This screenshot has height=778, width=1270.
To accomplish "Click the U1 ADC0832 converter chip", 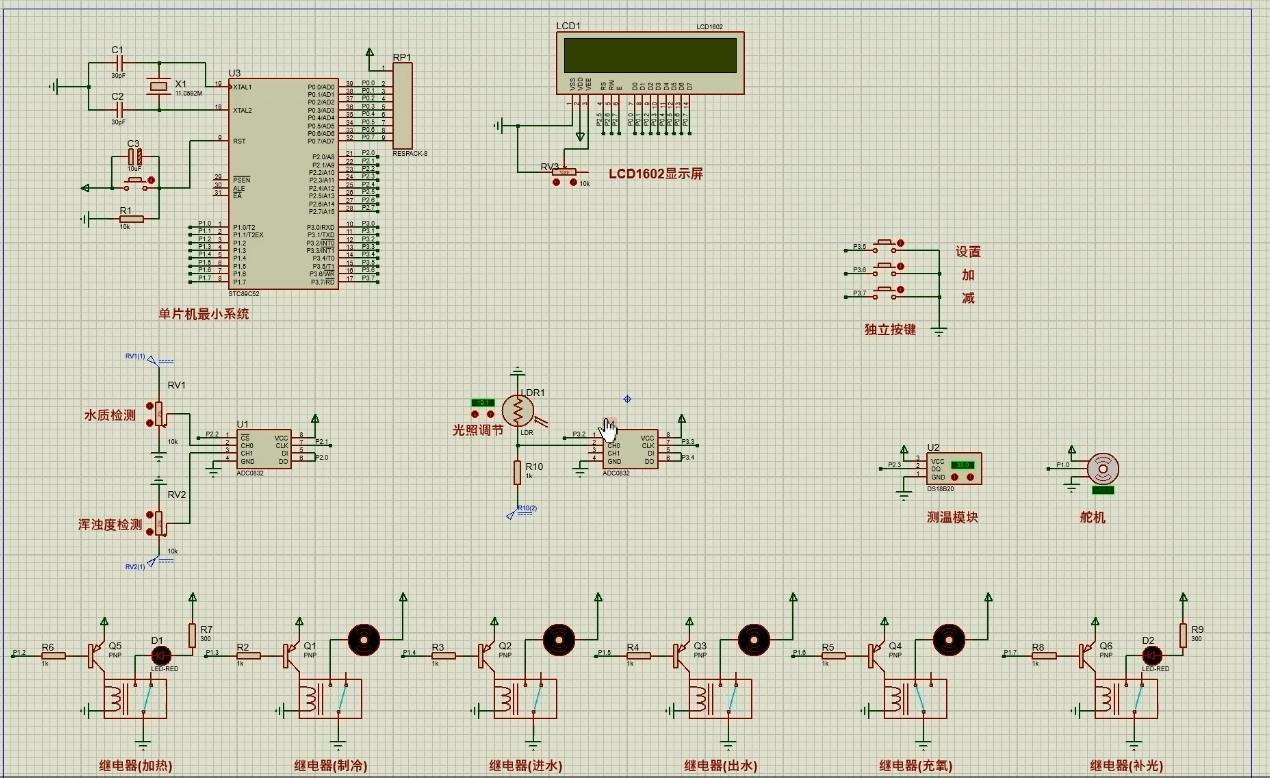I will [264, 449].
